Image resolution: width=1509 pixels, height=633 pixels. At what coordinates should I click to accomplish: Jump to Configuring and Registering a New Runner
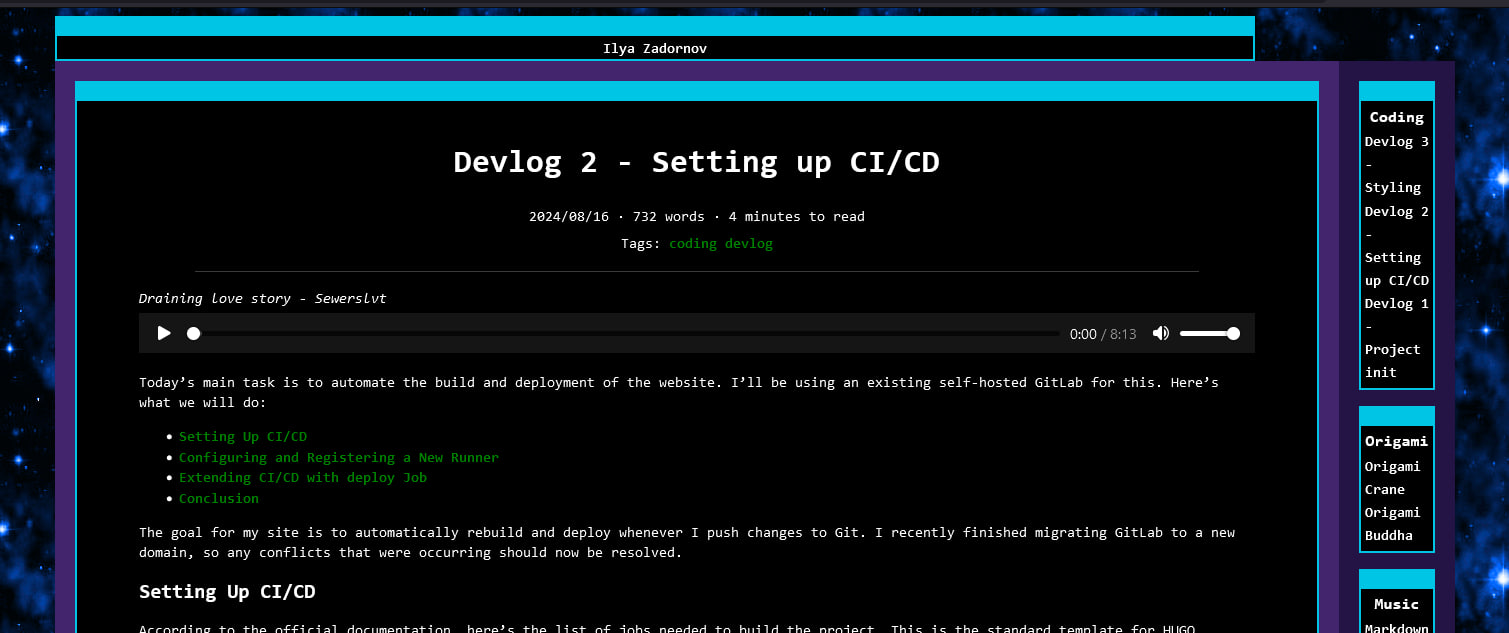pos(339,458)
